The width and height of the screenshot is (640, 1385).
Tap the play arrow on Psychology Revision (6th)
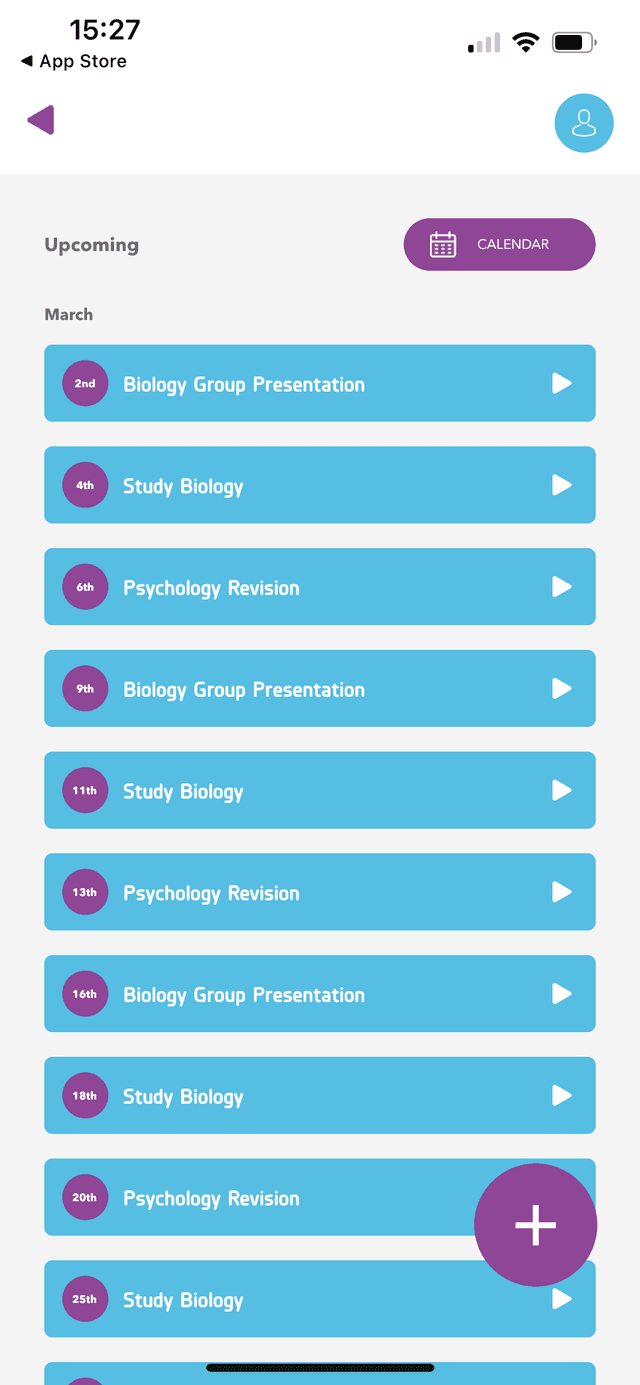[561, 587]
